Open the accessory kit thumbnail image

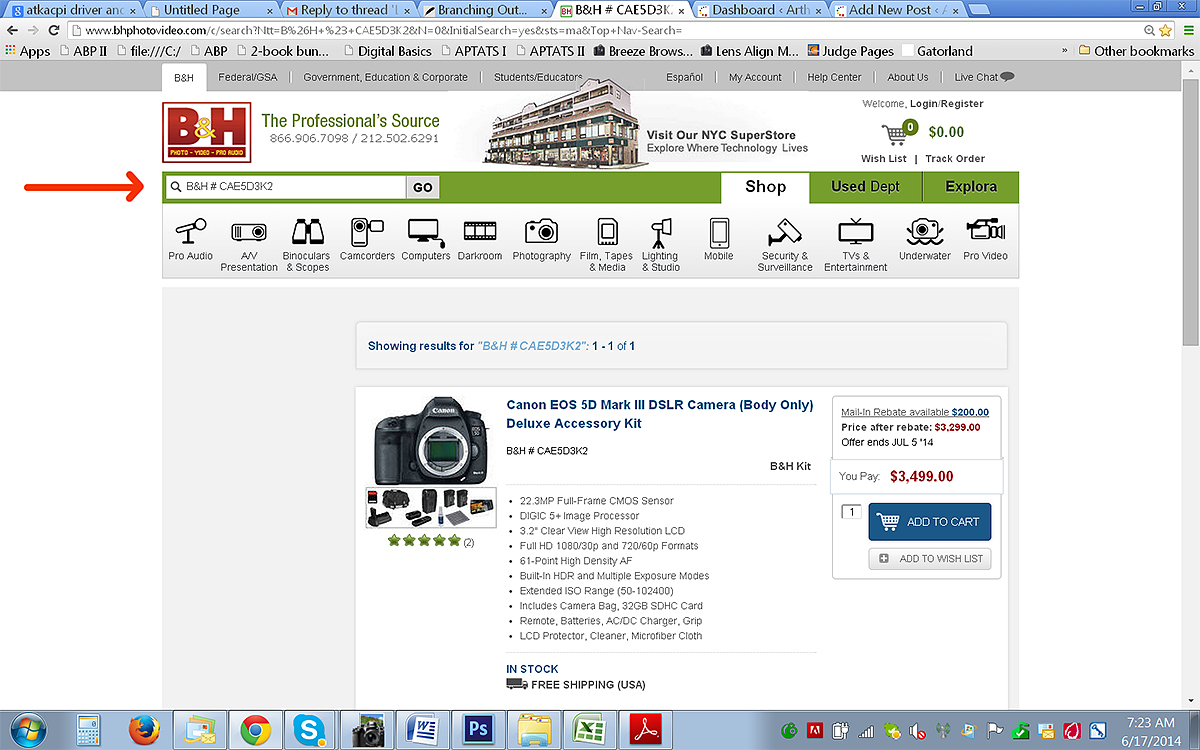(431, 508)
